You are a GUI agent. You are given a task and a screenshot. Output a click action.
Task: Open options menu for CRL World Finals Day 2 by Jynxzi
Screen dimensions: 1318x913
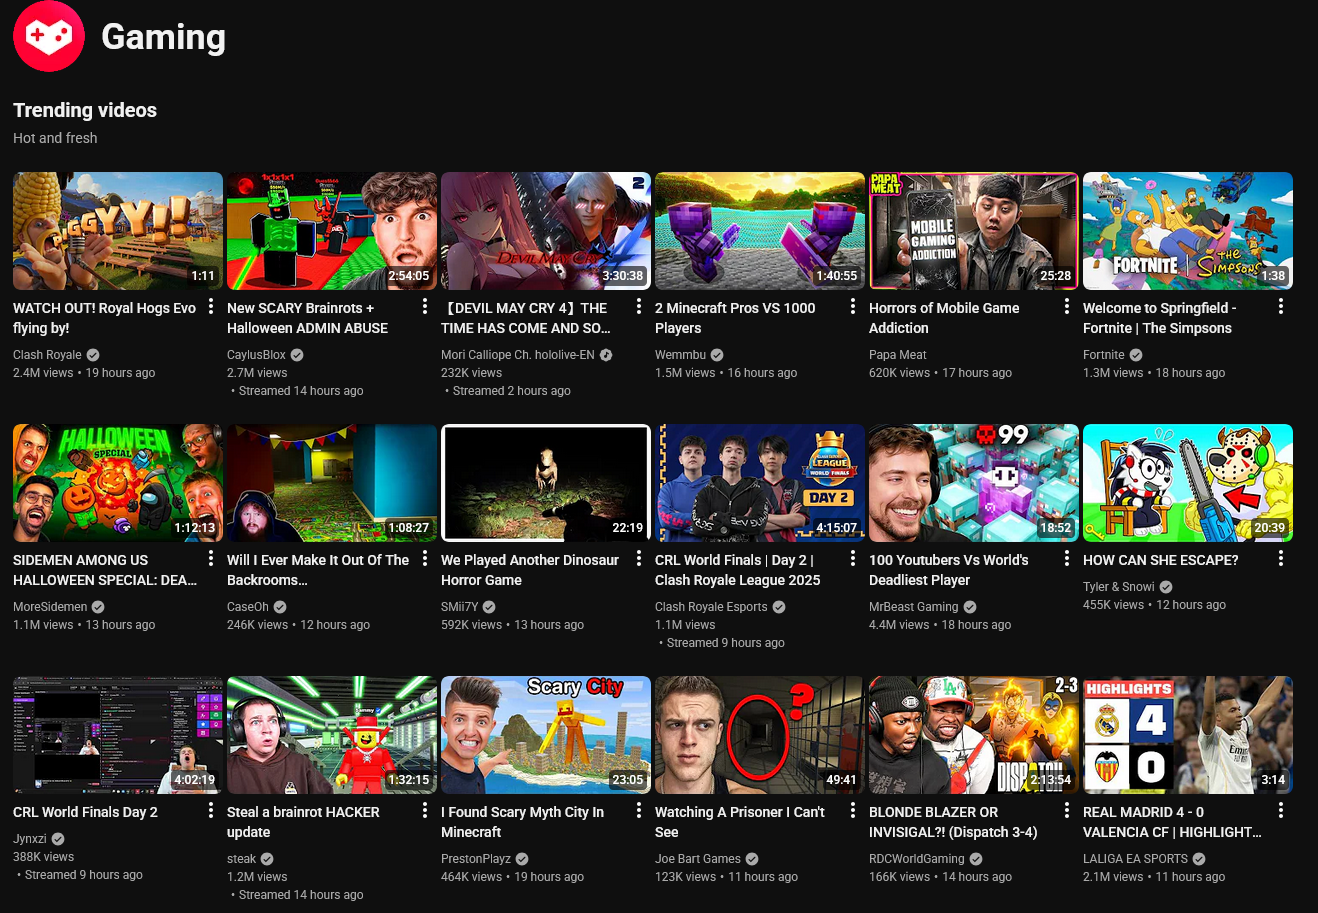(x=211, y=811)
